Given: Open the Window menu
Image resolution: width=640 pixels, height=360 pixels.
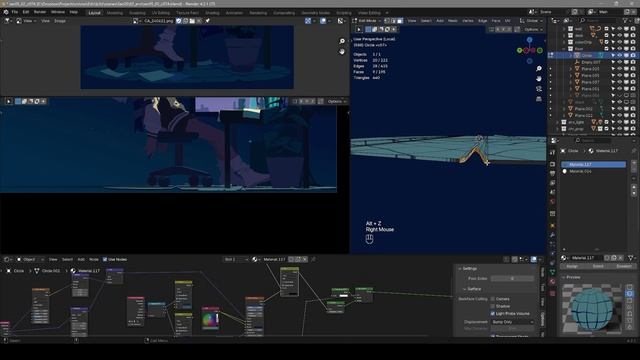Looking at the screenshot, I should (58, 12).
